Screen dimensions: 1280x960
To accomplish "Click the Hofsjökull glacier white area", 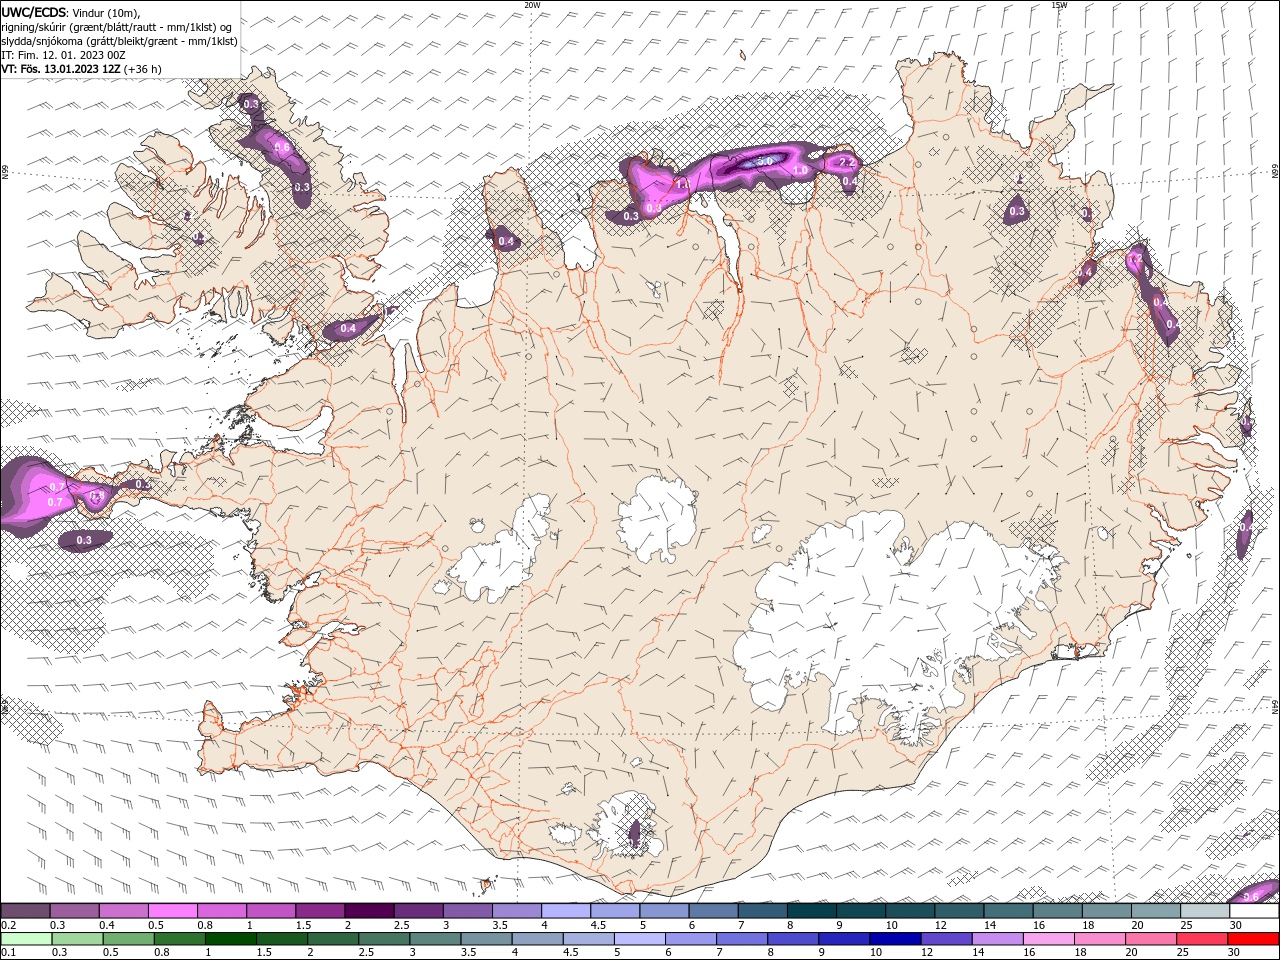I will point(657,520).
